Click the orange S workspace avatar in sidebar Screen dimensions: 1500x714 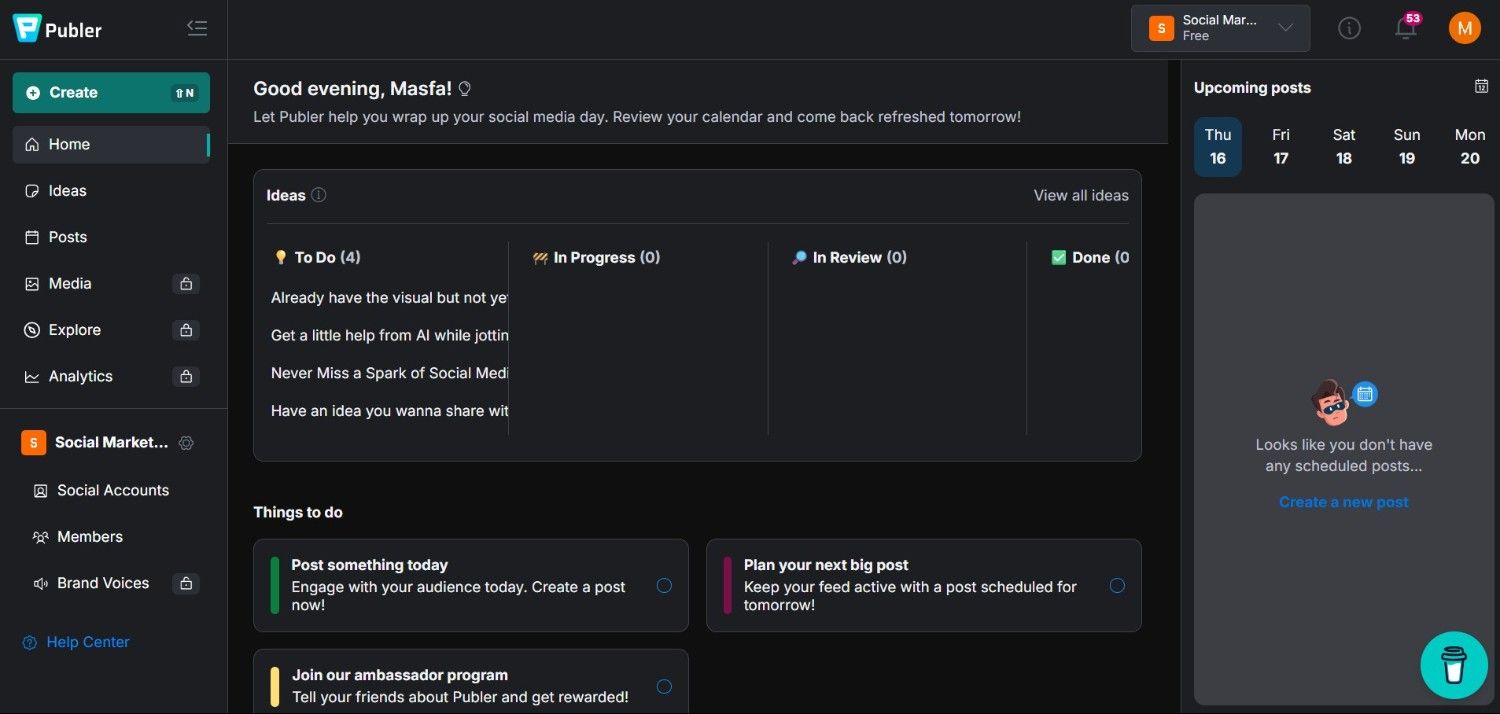coord(34,443)
